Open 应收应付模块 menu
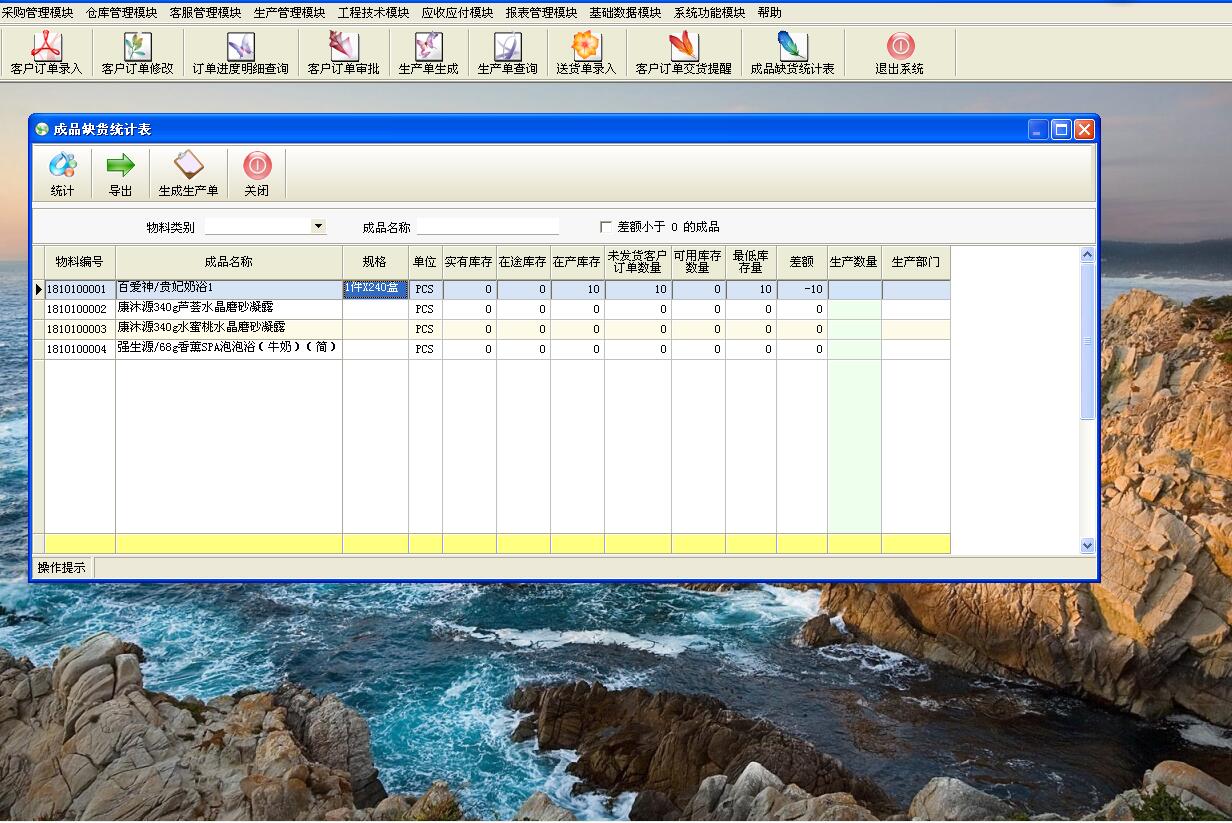Viewport: 1232px width, 823px height. pos(457,13)
